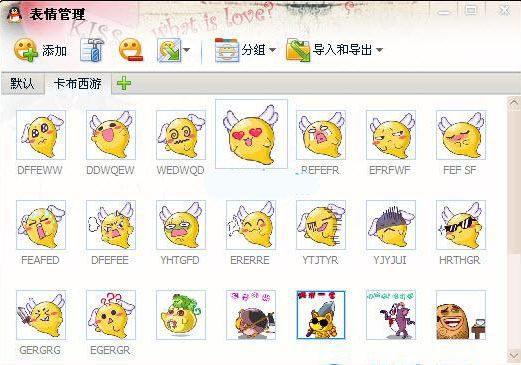Click the YTJTYR label text

point(320,260)
